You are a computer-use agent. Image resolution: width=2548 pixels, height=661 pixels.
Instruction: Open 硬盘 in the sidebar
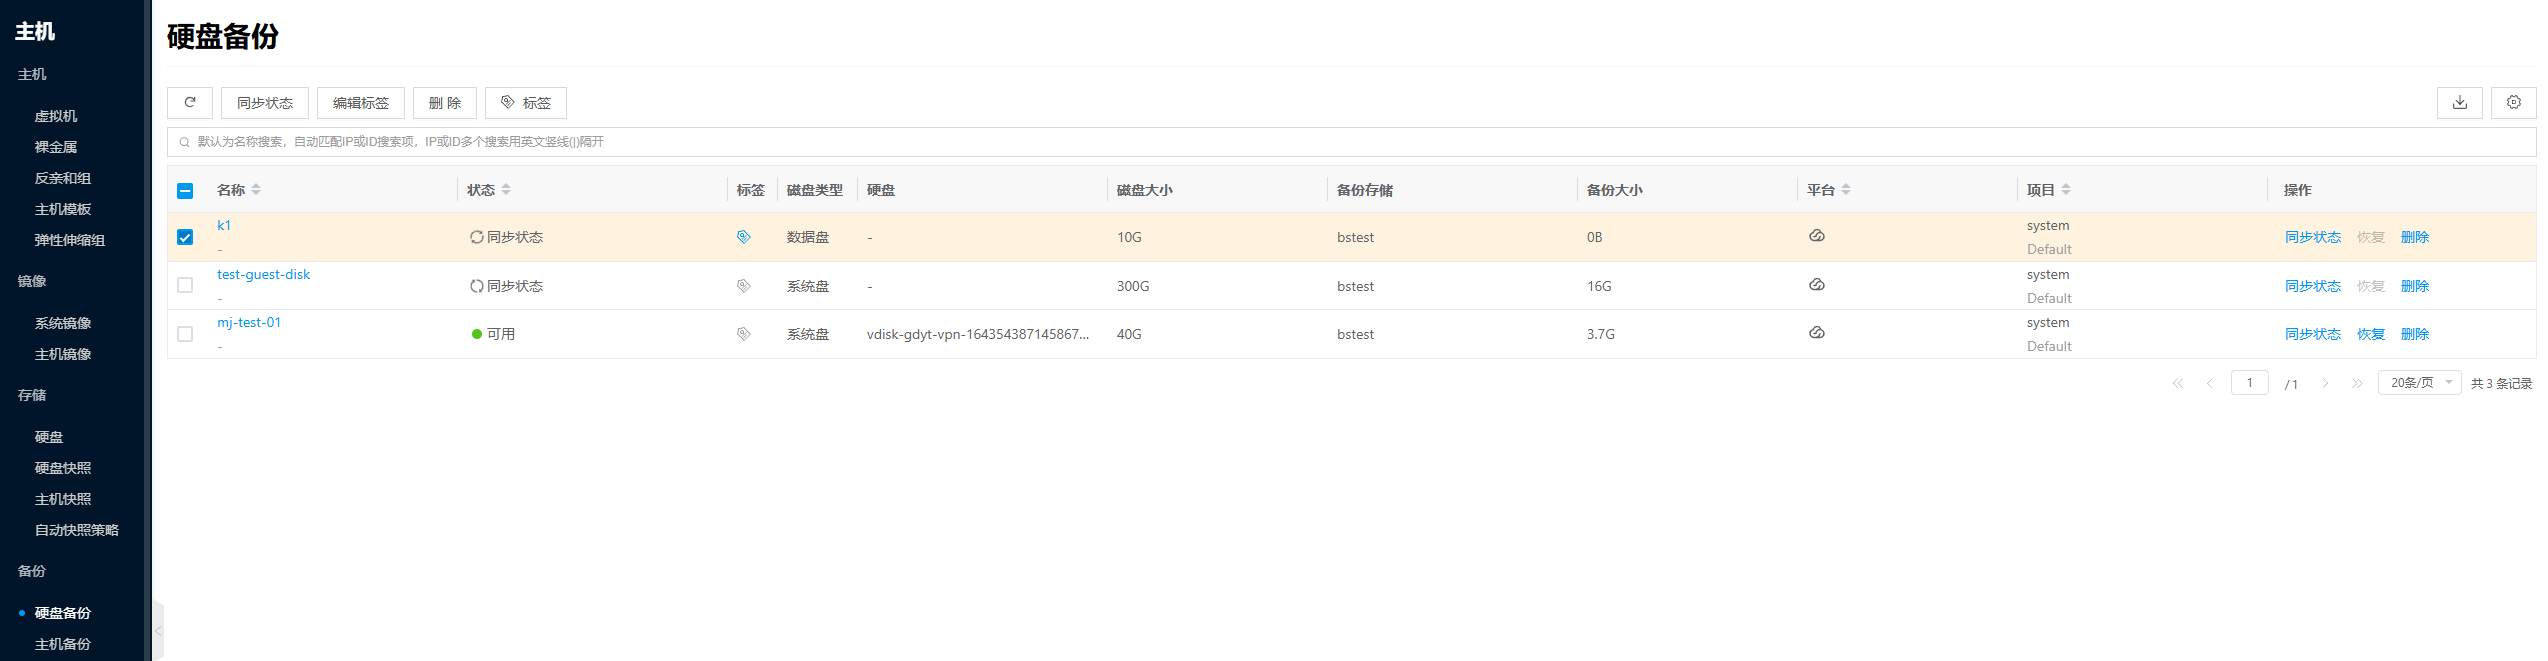[x=49, y=437]
